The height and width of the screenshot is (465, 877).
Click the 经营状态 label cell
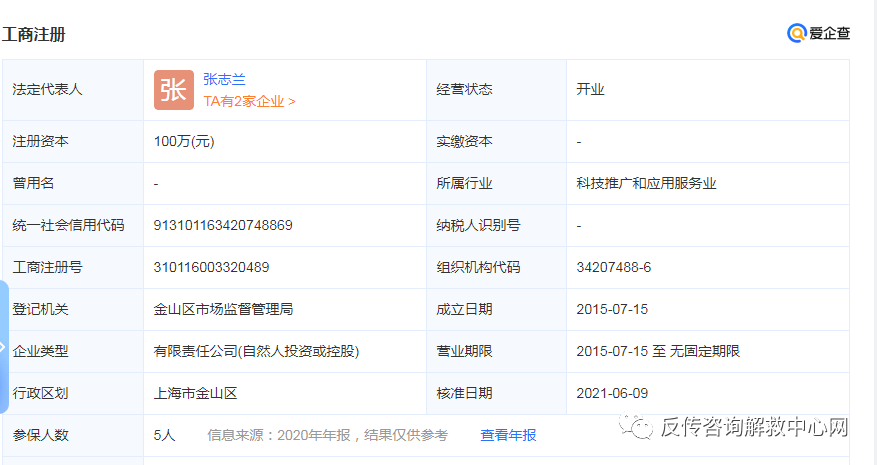[x=497, y=90]
